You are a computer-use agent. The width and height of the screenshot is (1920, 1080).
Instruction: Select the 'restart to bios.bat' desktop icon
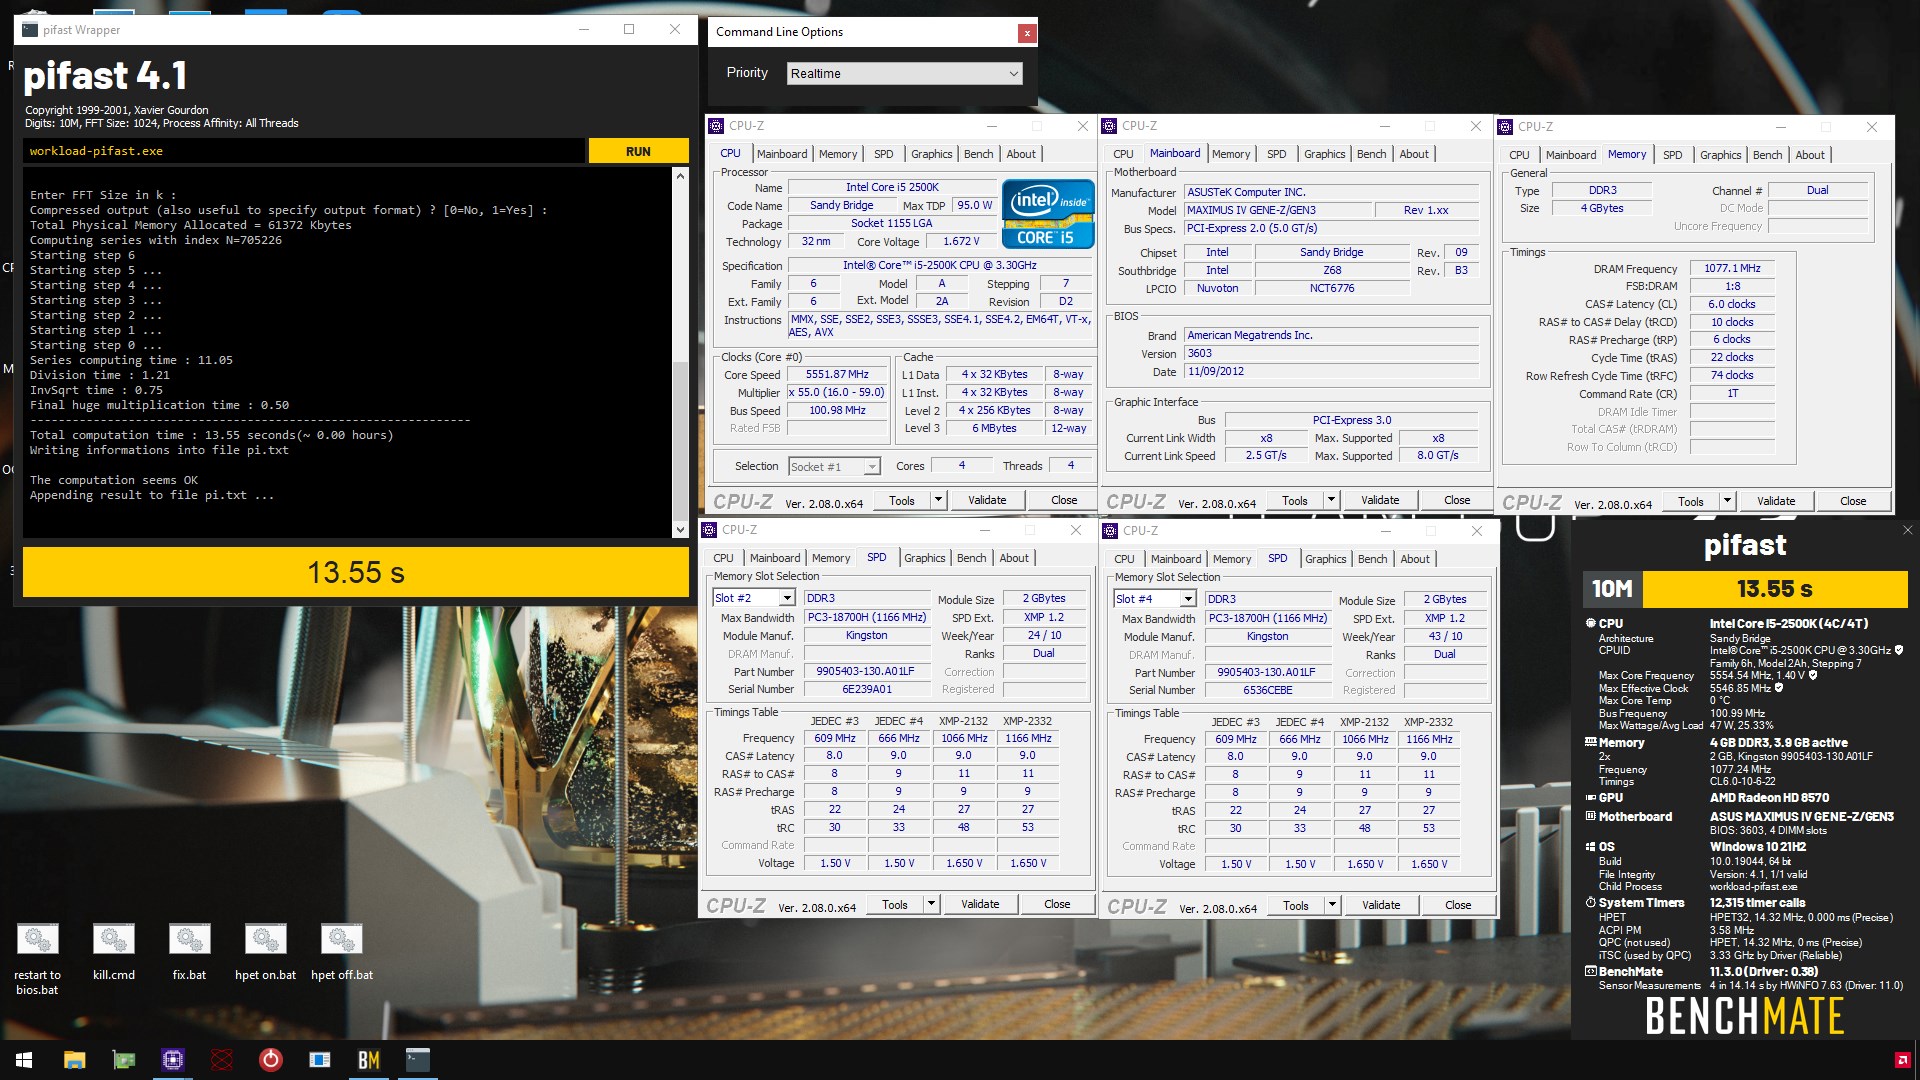pos(37,959)
